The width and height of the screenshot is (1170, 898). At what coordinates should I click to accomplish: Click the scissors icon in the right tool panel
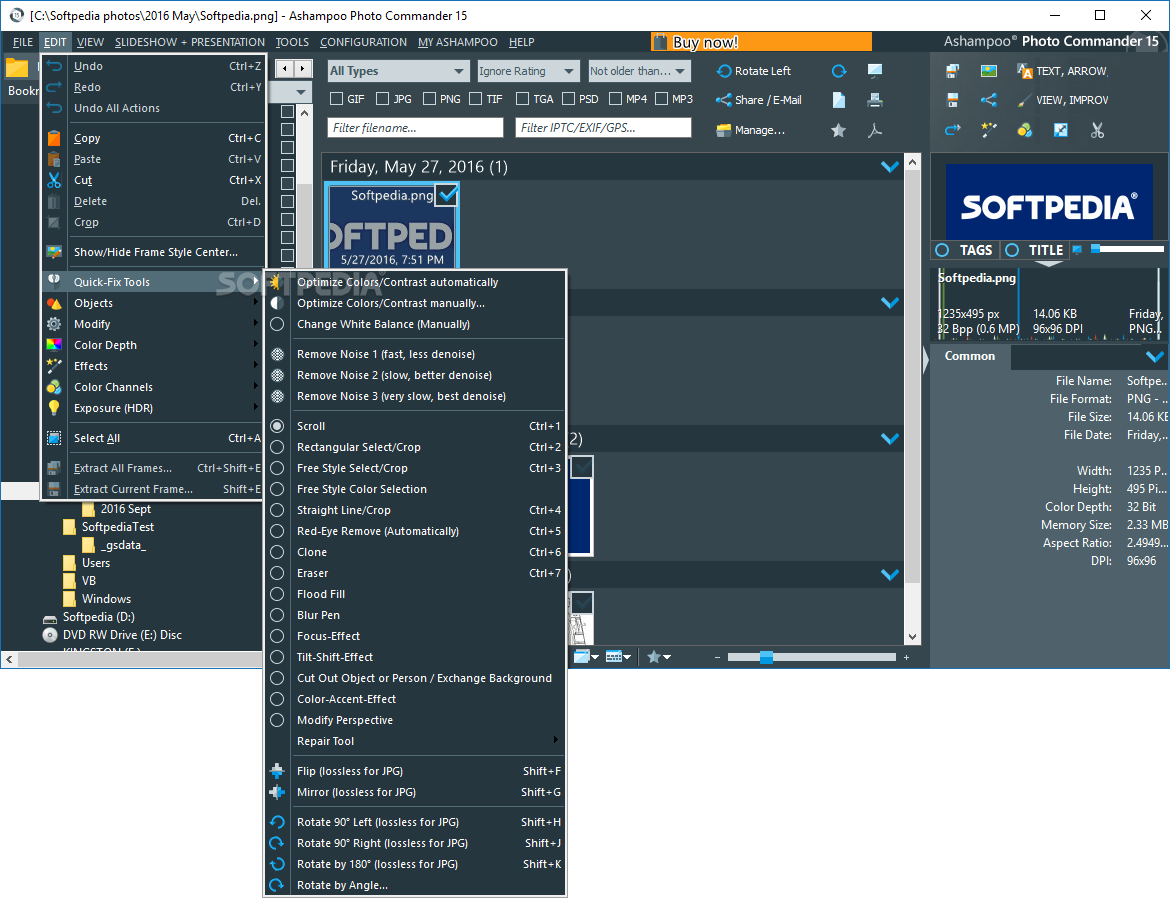pos(1097,131)
